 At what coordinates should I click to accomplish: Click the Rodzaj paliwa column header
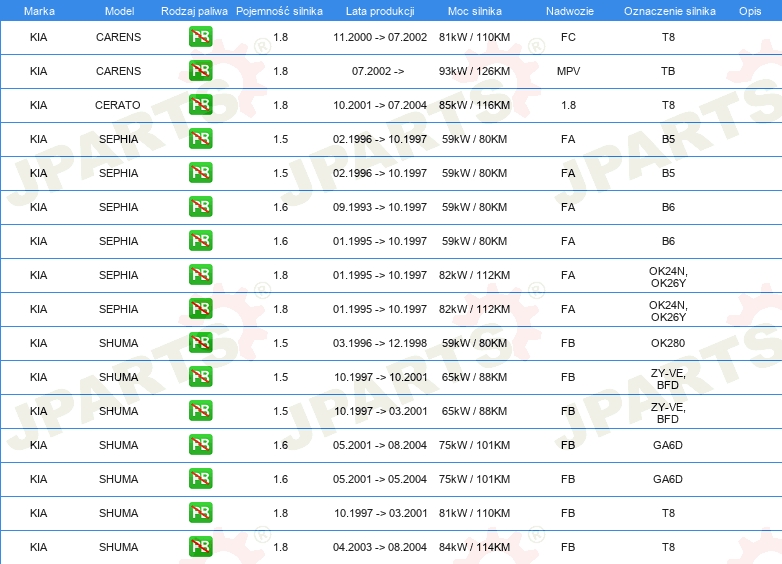(194, 11)
